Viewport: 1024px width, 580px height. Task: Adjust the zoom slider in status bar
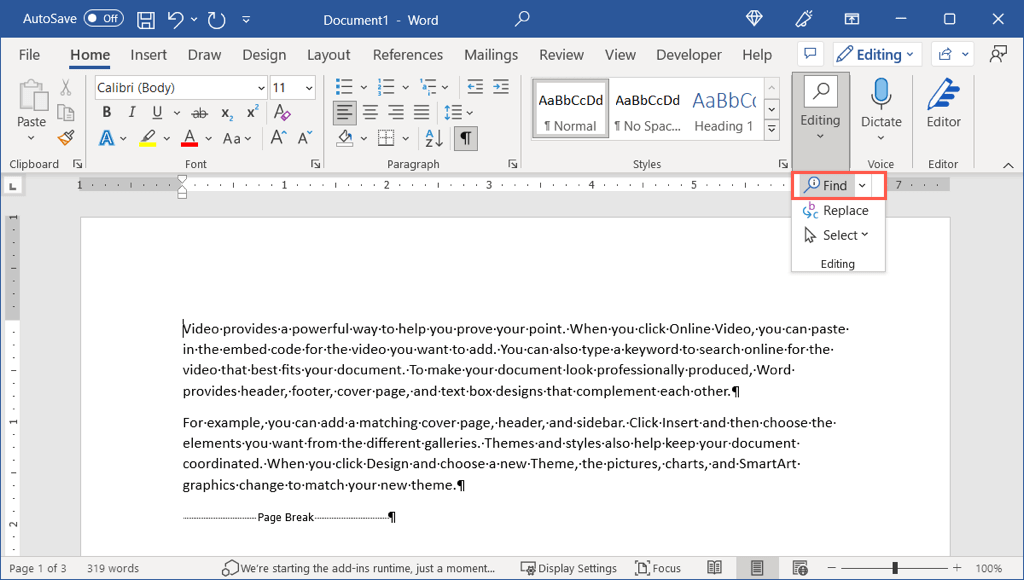pos(895,568)
